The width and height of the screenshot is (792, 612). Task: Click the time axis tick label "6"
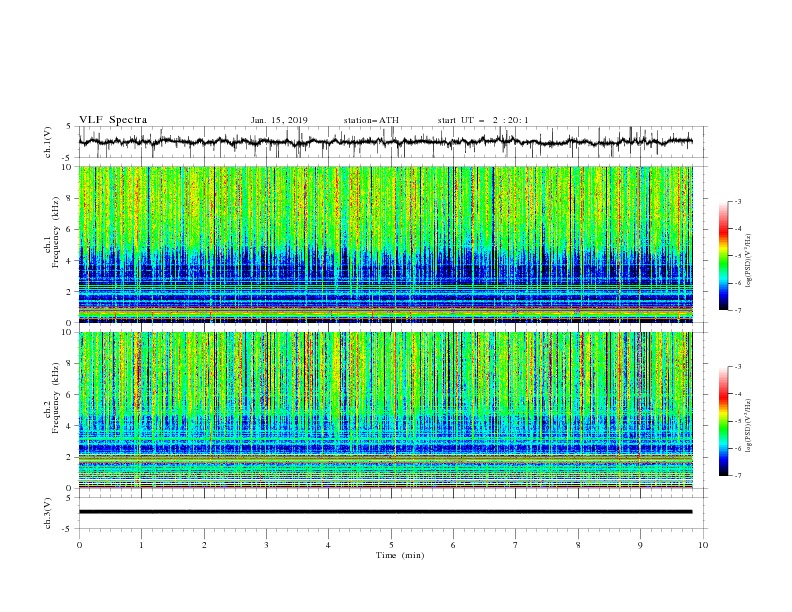click(x=454, y=545)
